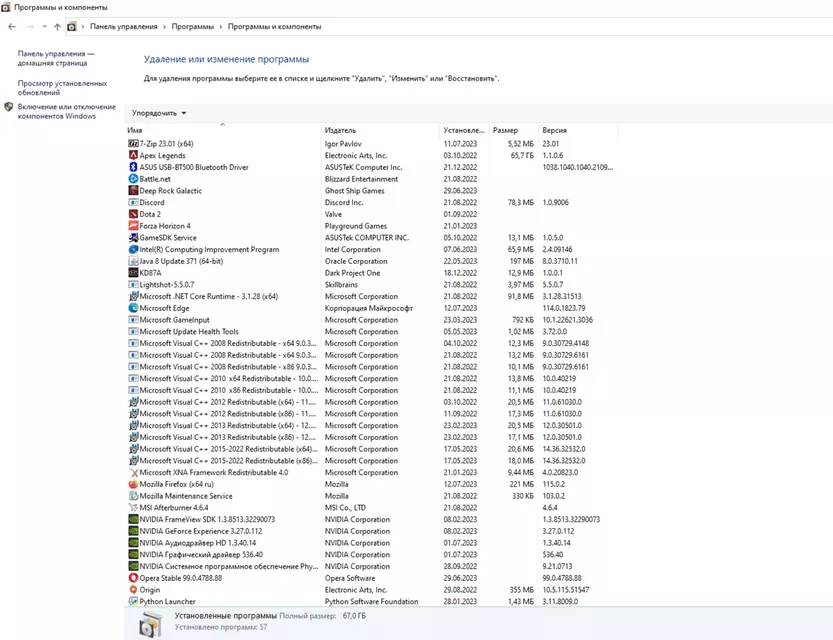
Task: Select Microsoft Update Health Tools entry
Action: (189, 331)
